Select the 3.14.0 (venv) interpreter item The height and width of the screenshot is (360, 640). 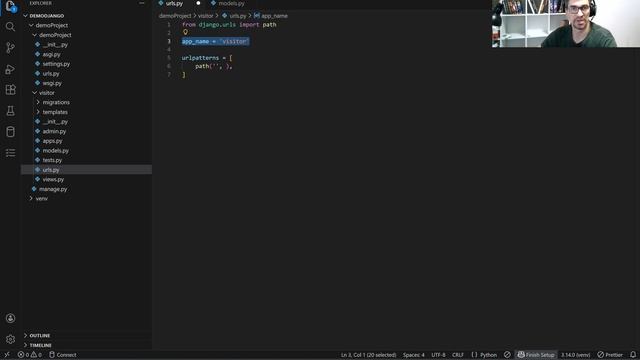(576, 355)
